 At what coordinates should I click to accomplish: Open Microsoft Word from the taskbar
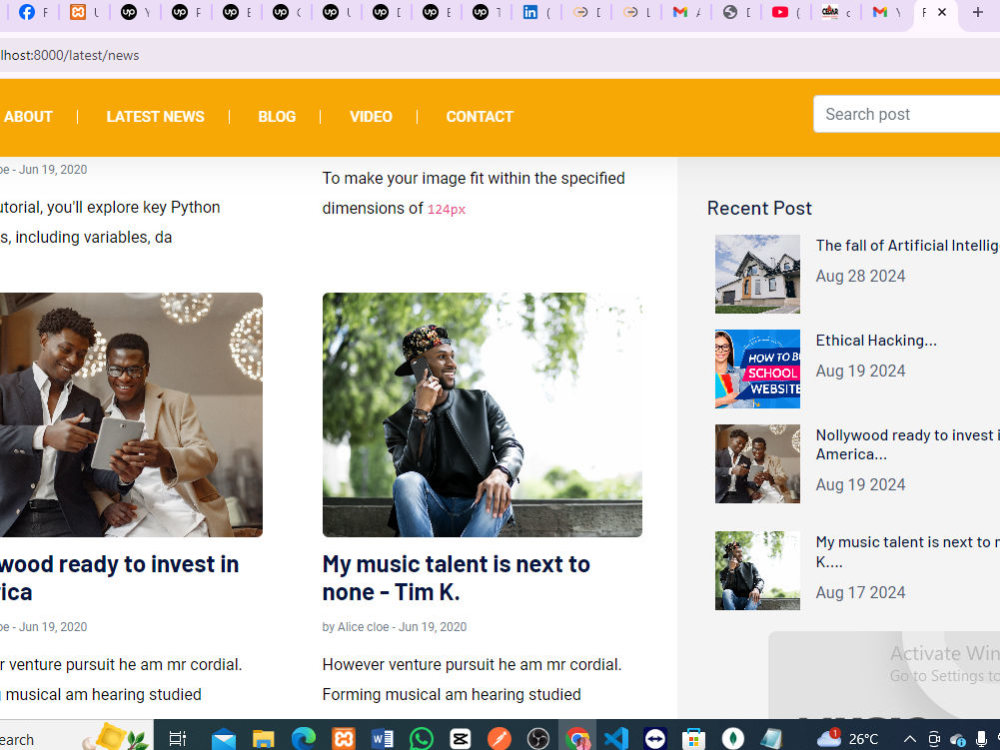(382, 739)
